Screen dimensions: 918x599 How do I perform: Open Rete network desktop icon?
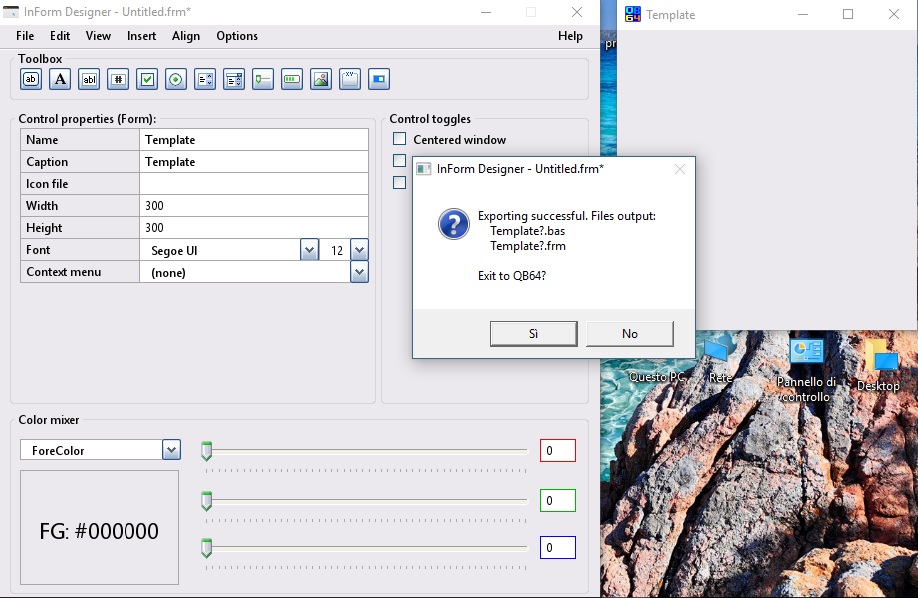720,358
